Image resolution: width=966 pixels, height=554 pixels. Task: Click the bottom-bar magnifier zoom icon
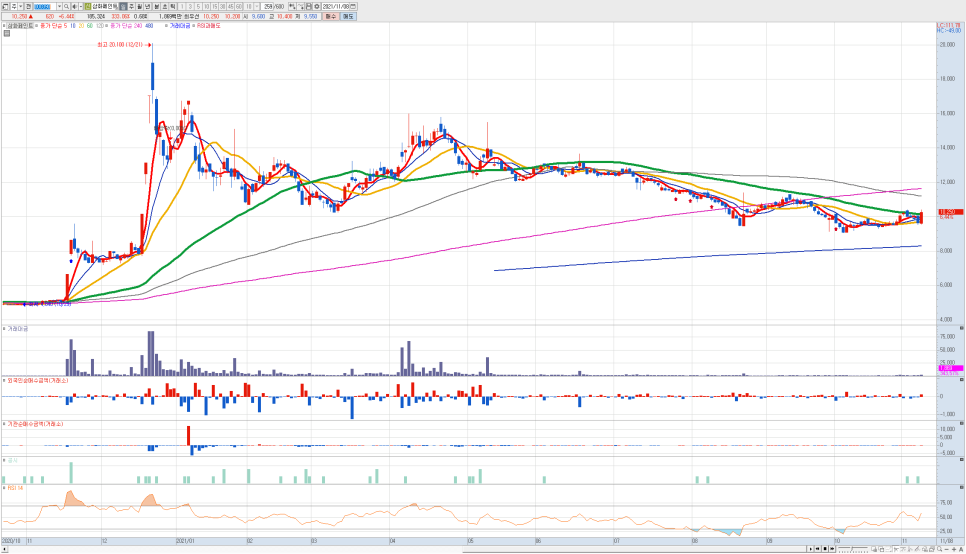tap(940, 548)
